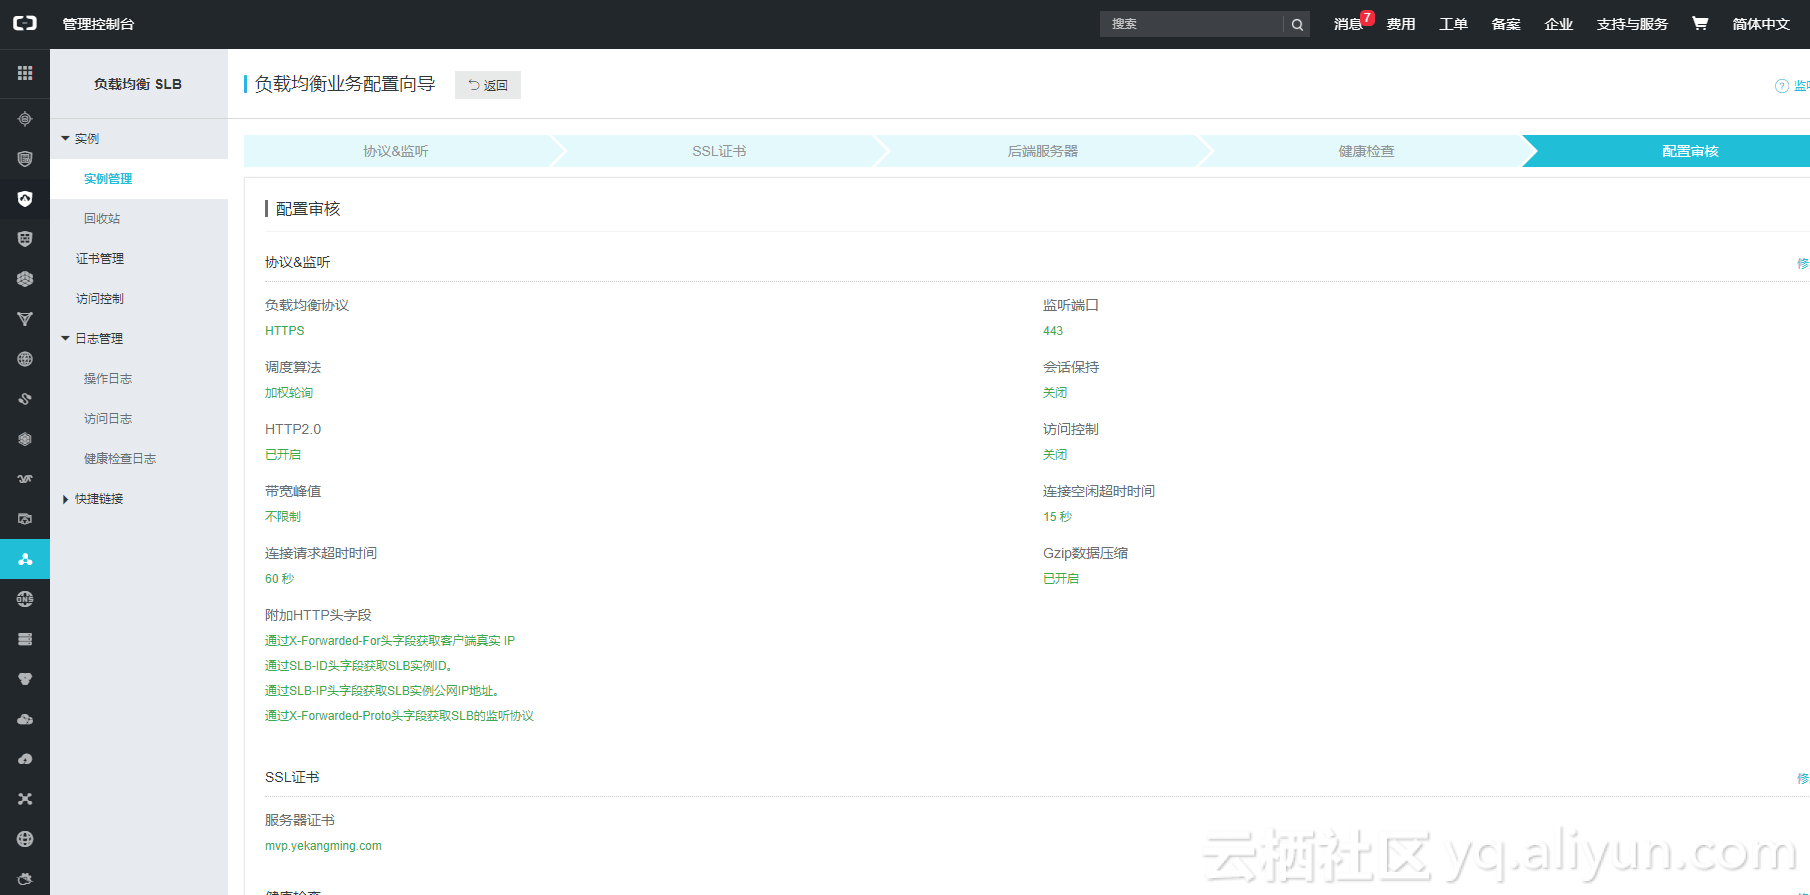Click the funnel-shaped sidebar icon
The width and height of the screenshot is (1810, 895).
click(x=25, y=319)
